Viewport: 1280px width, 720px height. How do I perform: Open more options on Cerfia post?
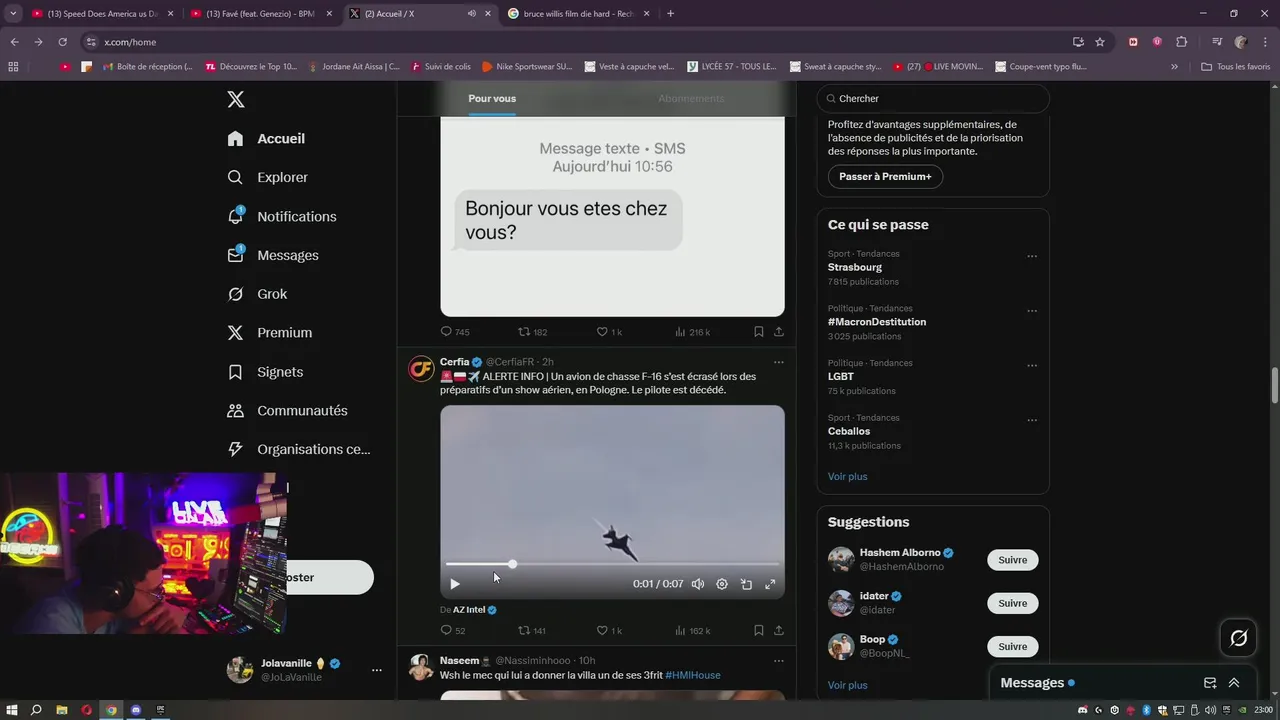click(x=779, y=362)
